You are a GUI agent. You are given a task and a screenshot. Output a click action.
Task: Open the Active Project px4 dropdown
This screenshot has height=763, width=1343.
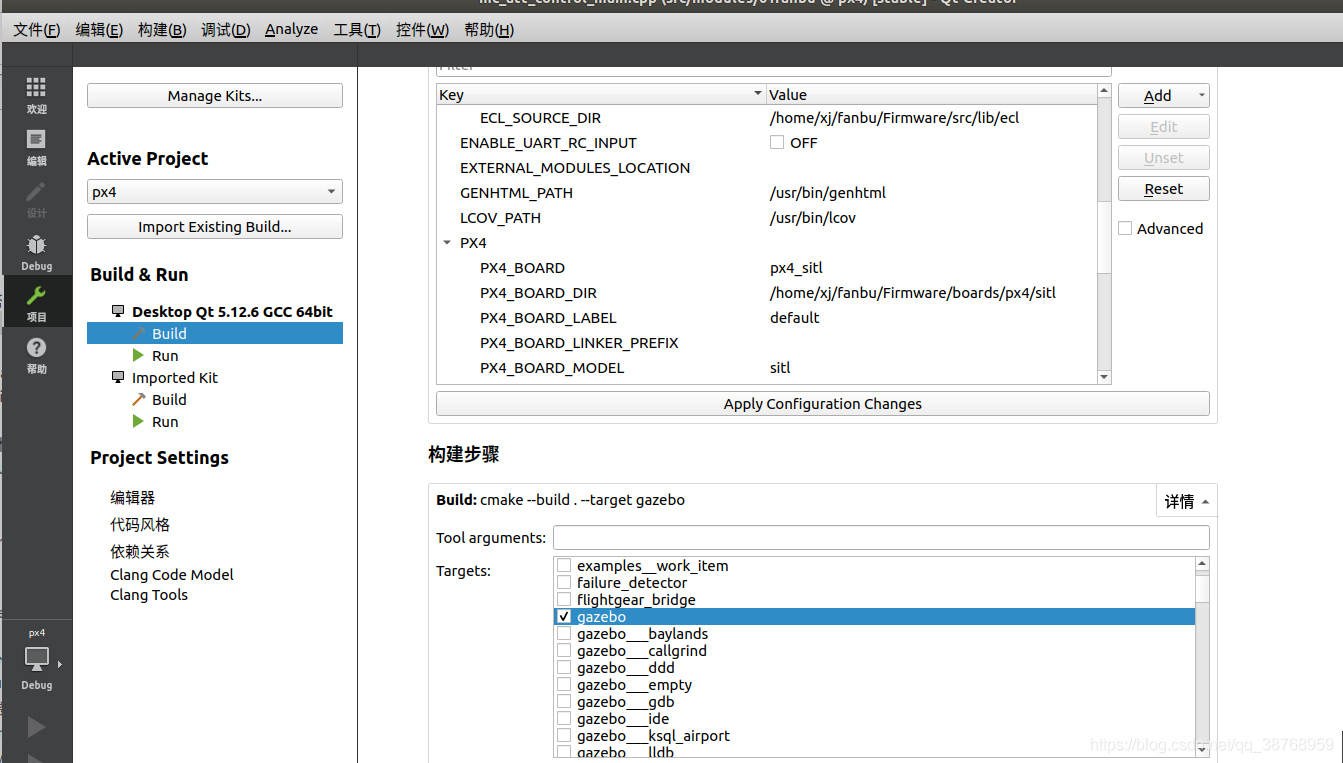215,191
